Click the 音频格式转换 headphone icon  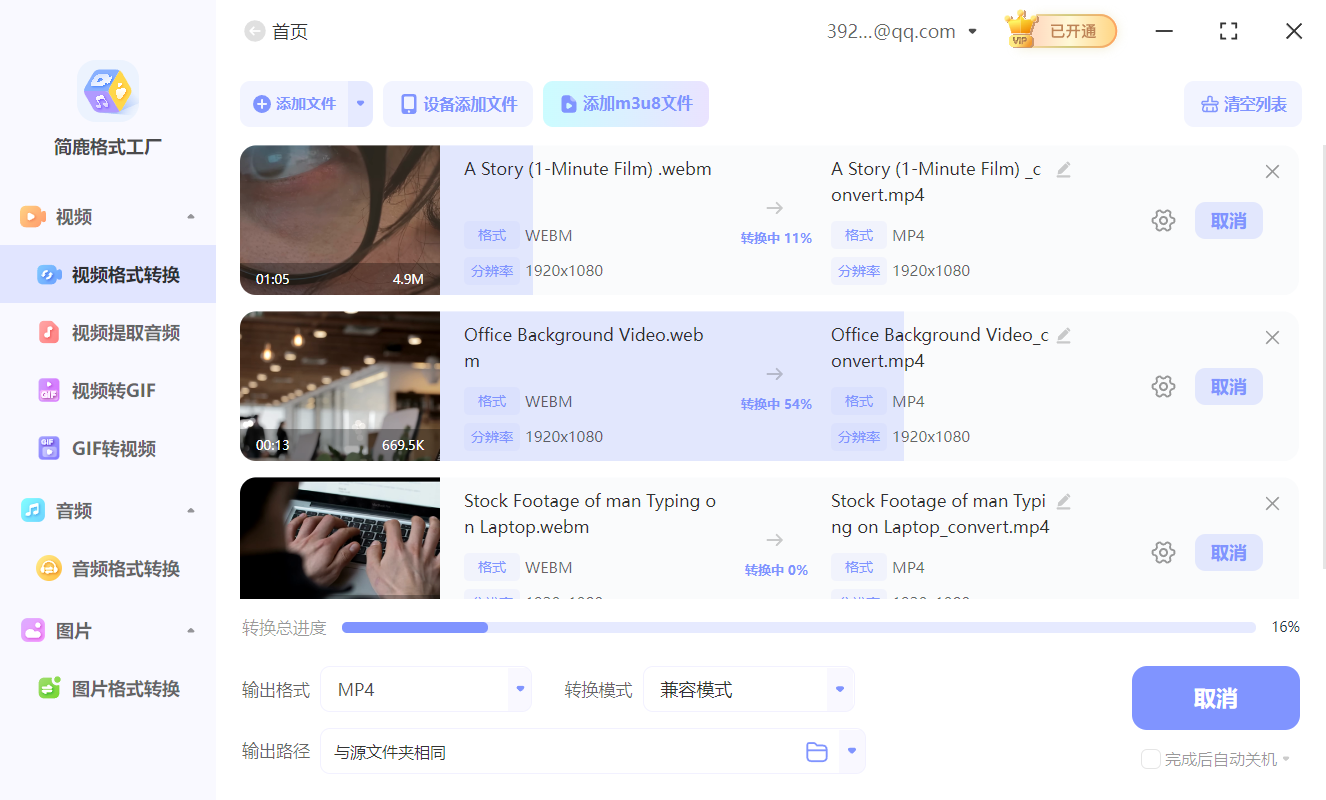click(x=49, y=569)
